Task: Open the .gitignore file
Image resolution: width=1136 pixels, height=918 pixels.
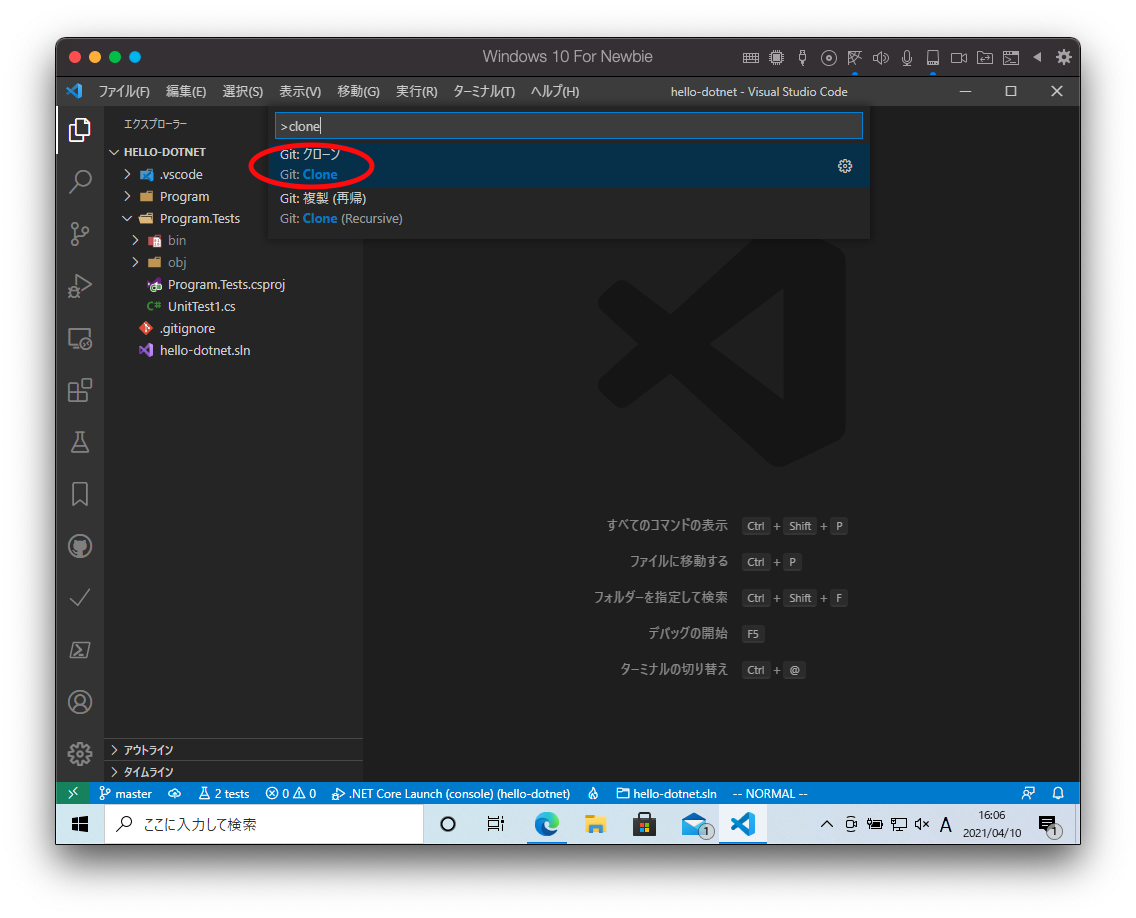Action: click(187, 328)
